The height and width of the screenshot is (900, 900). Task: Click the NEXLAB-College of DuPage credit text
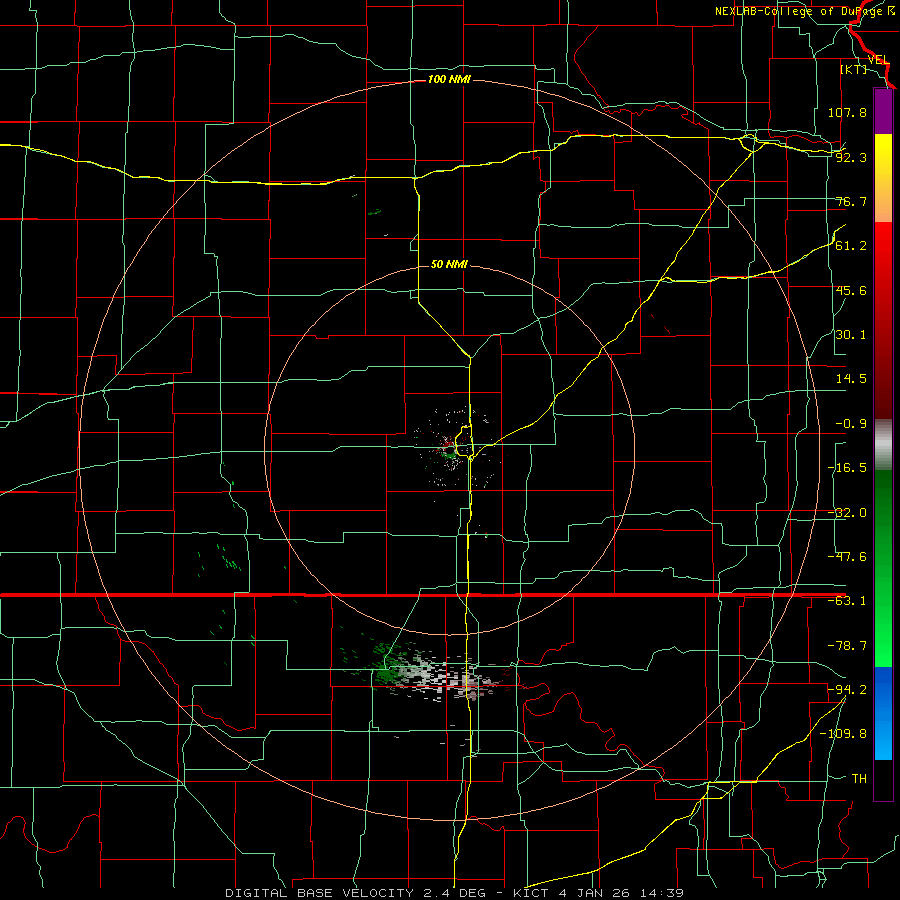tap(805, 11)
